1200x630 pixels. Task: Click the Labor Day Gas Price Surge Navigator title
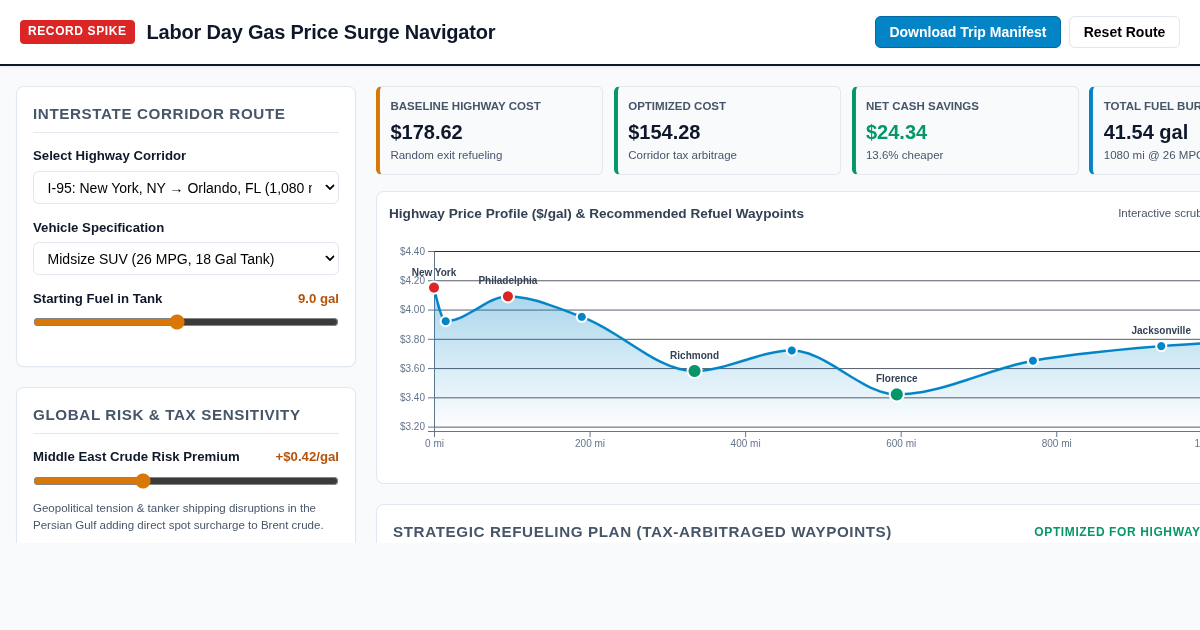(x=321, y=32)
